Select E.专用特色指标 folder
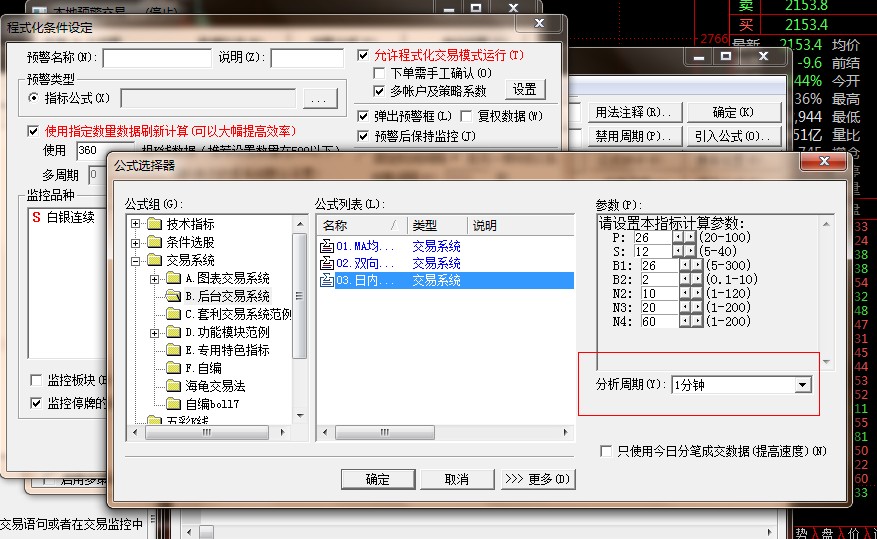The image size is (877, 539). (227, 350)
